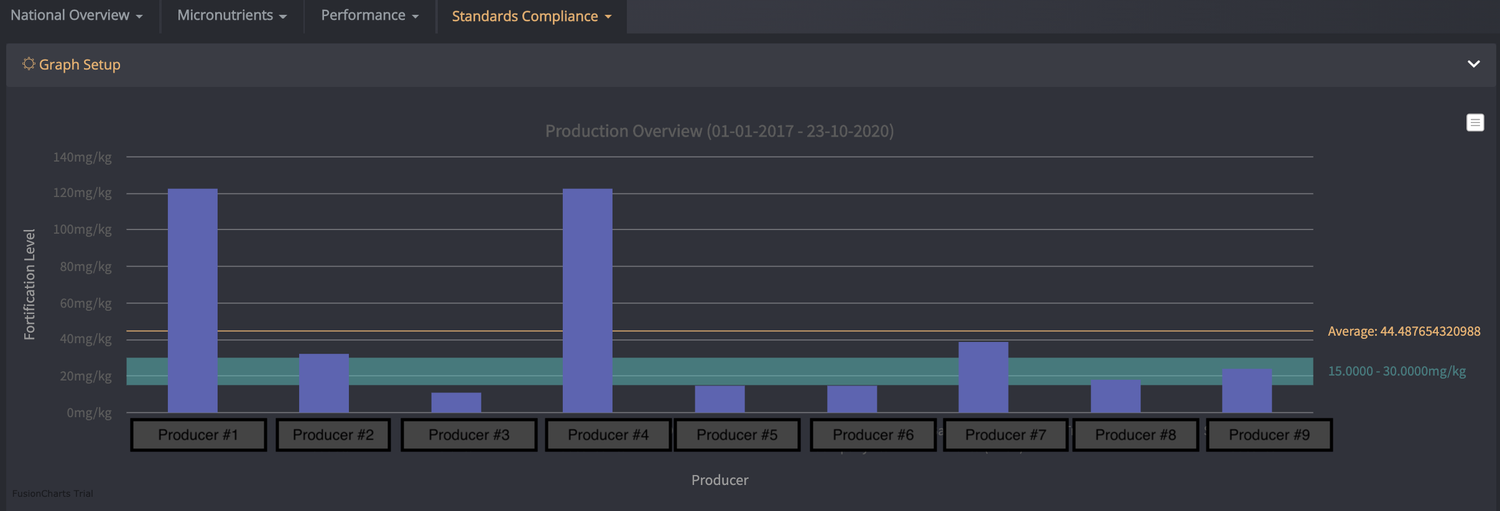Click the FusionCharts Trial watermark link
The width and height of the screenshot is (1500, 511).
52,494
